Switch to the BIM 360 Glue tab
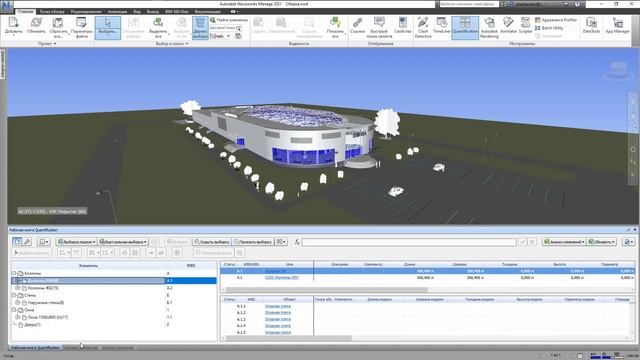The height and width of the screenshot is (360, 640). point(177,11)
